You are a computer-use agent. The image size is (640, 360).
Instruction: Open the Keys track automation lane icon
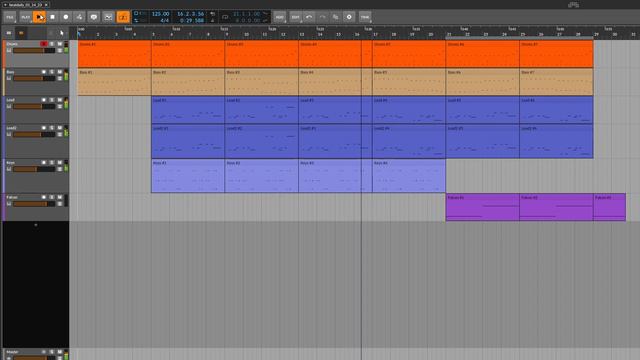60,169
